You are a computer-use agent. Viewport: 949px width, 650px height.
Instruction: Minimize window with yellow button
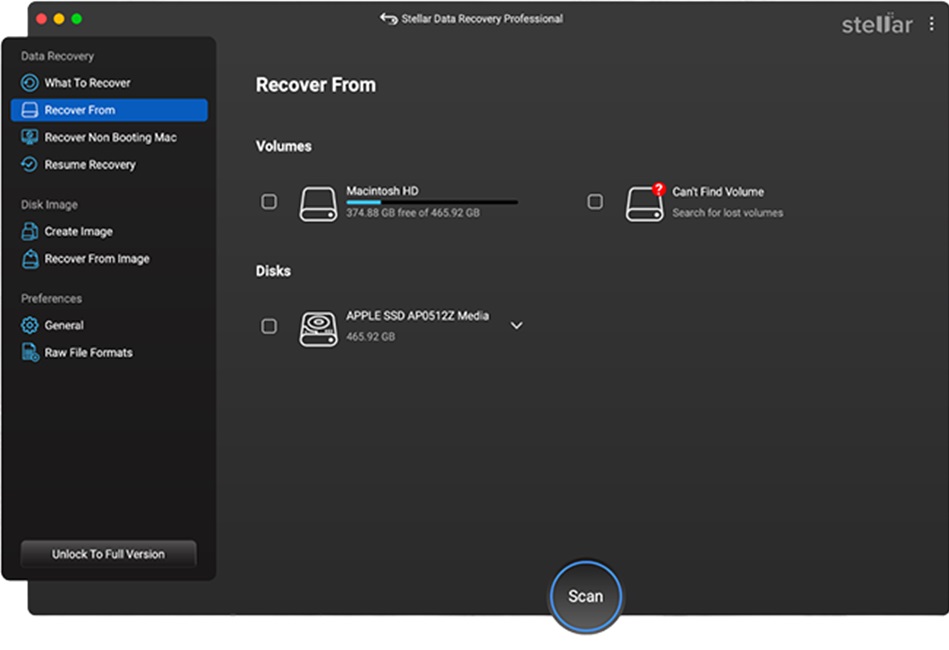[x=59, y=19]
